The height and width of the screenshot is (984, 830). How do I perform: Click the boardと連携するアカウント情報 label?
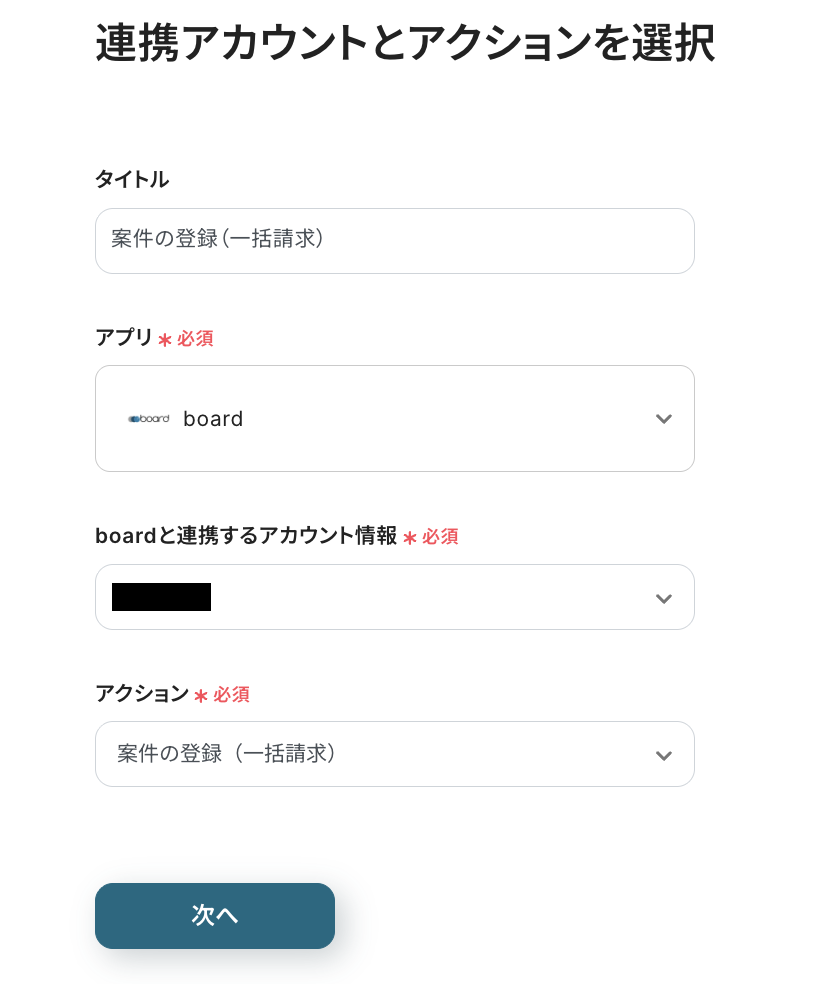246,536
